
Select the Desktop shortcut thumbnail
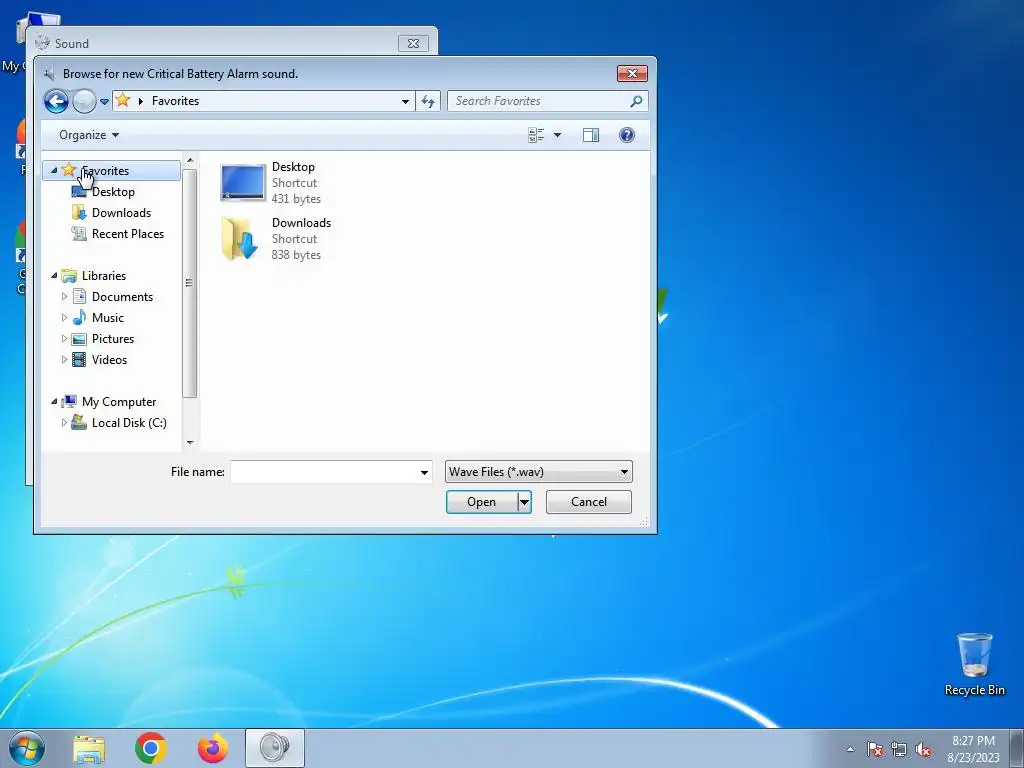tap(243, 183)
